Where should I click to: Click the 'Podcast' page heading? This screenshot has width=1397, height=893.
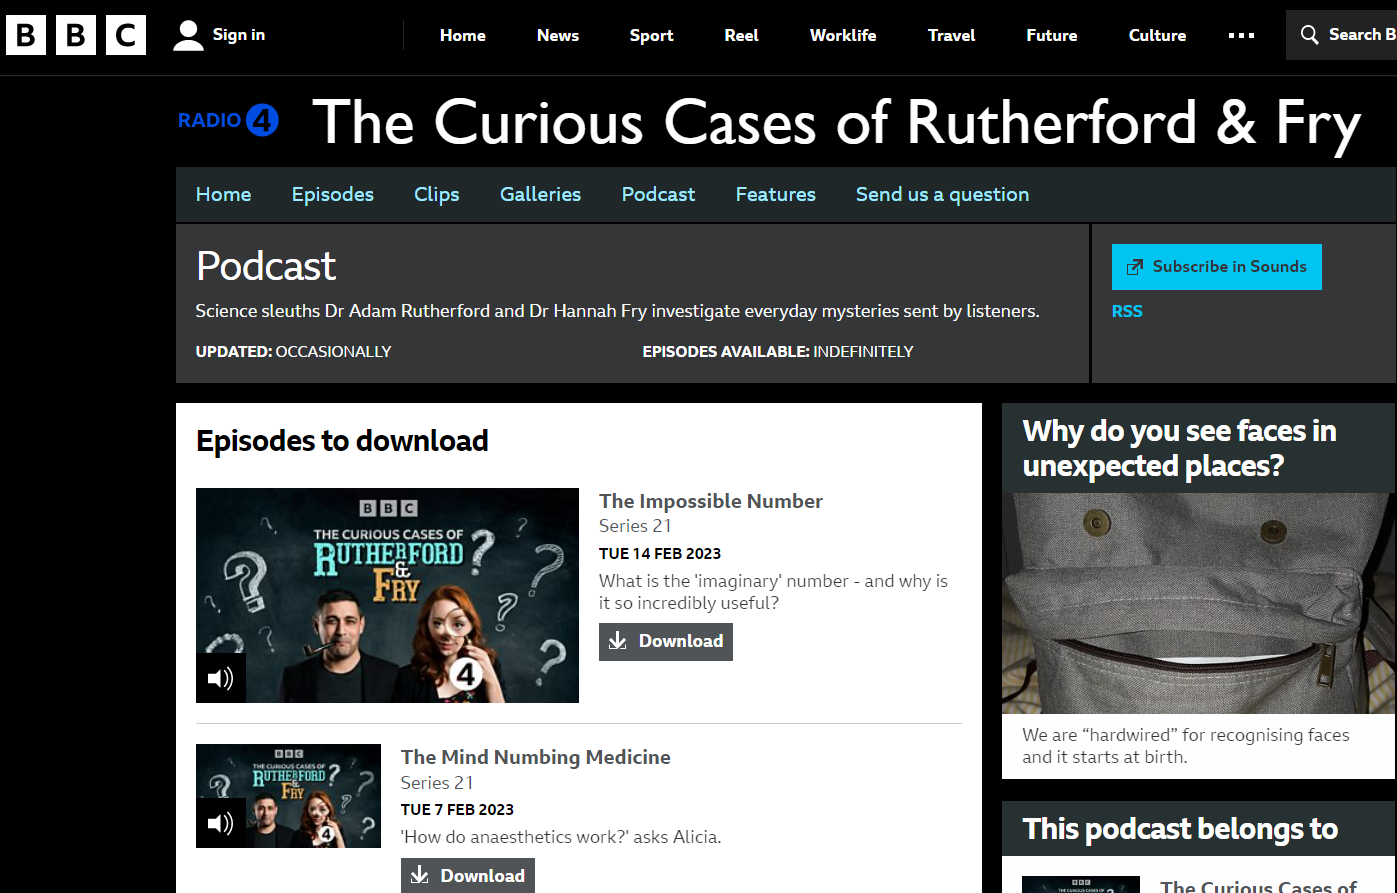pos(266,266)
